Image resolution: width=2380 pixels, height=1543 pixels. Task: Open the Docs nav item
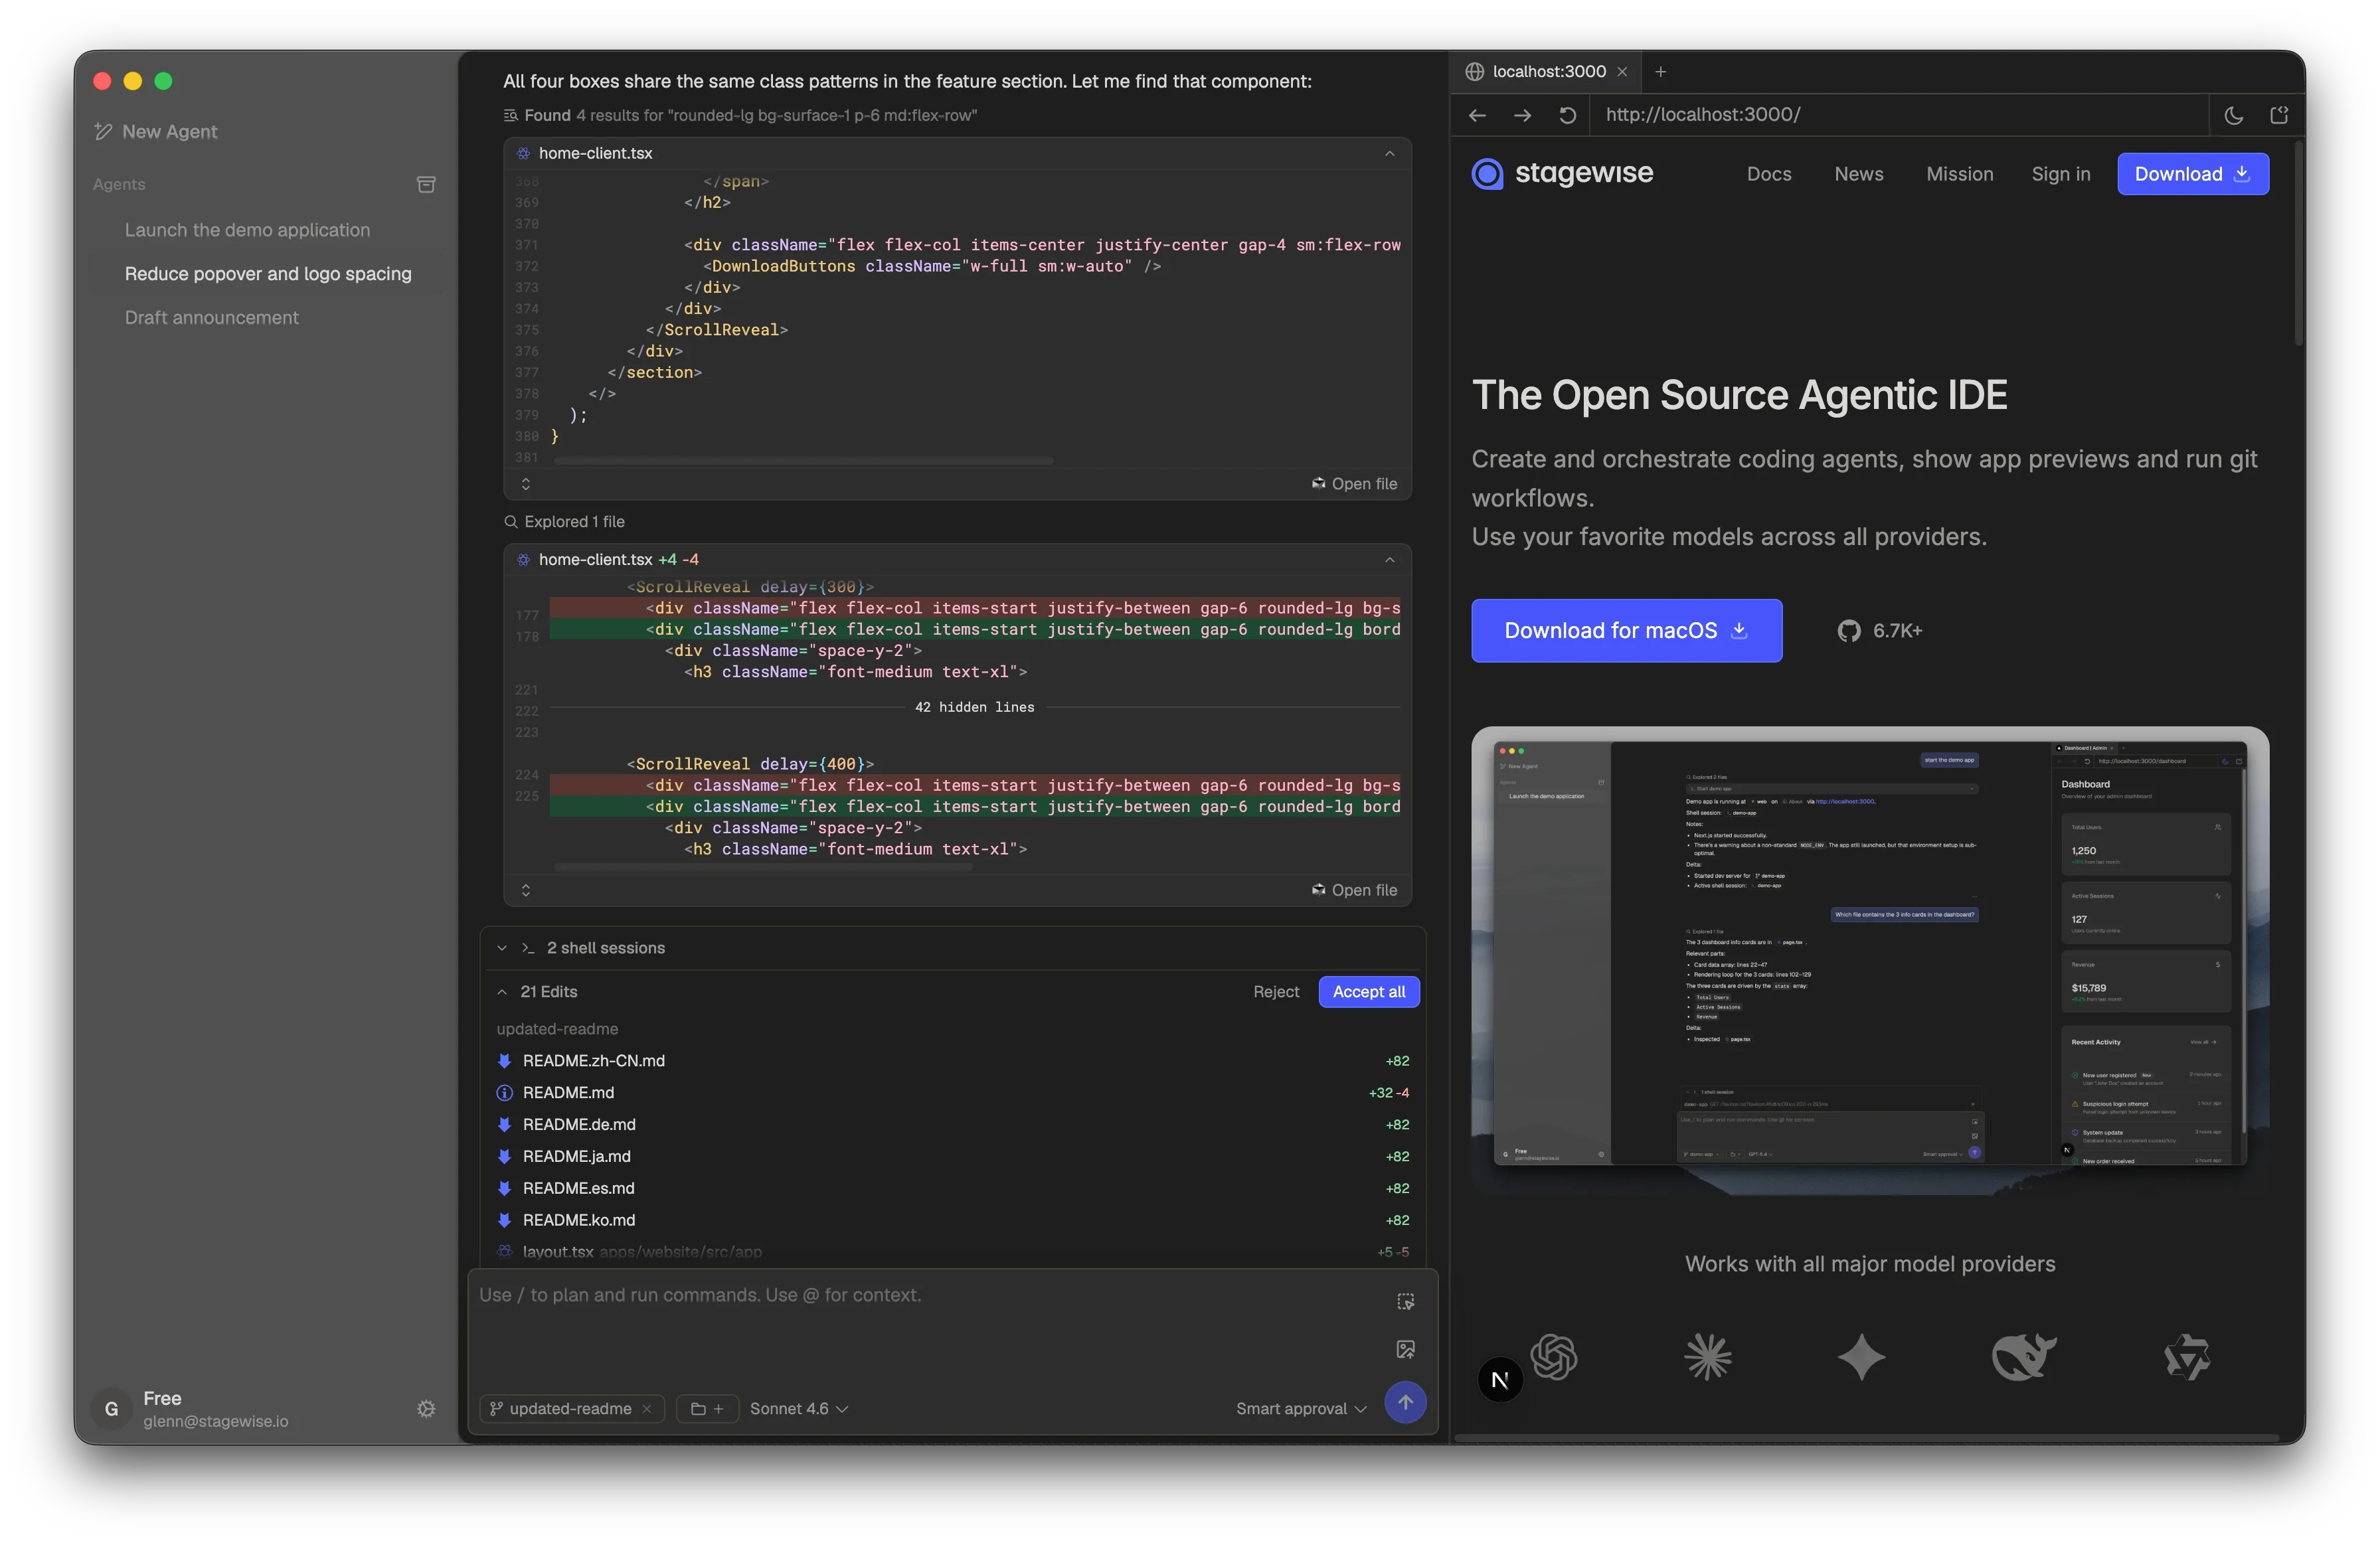pyautogui.click(x=1768, y=174)
